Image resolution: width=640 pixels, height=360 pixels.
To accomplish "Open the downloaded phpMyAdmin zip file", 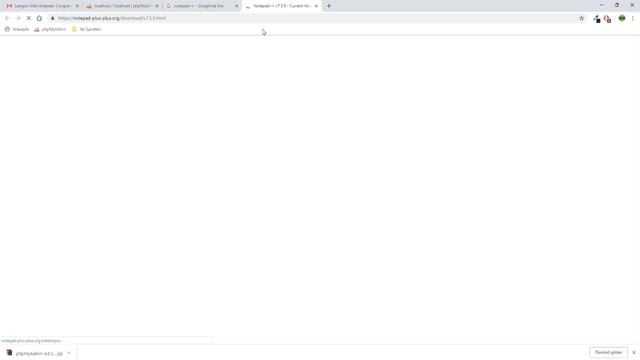I will (x=35, y=353).
